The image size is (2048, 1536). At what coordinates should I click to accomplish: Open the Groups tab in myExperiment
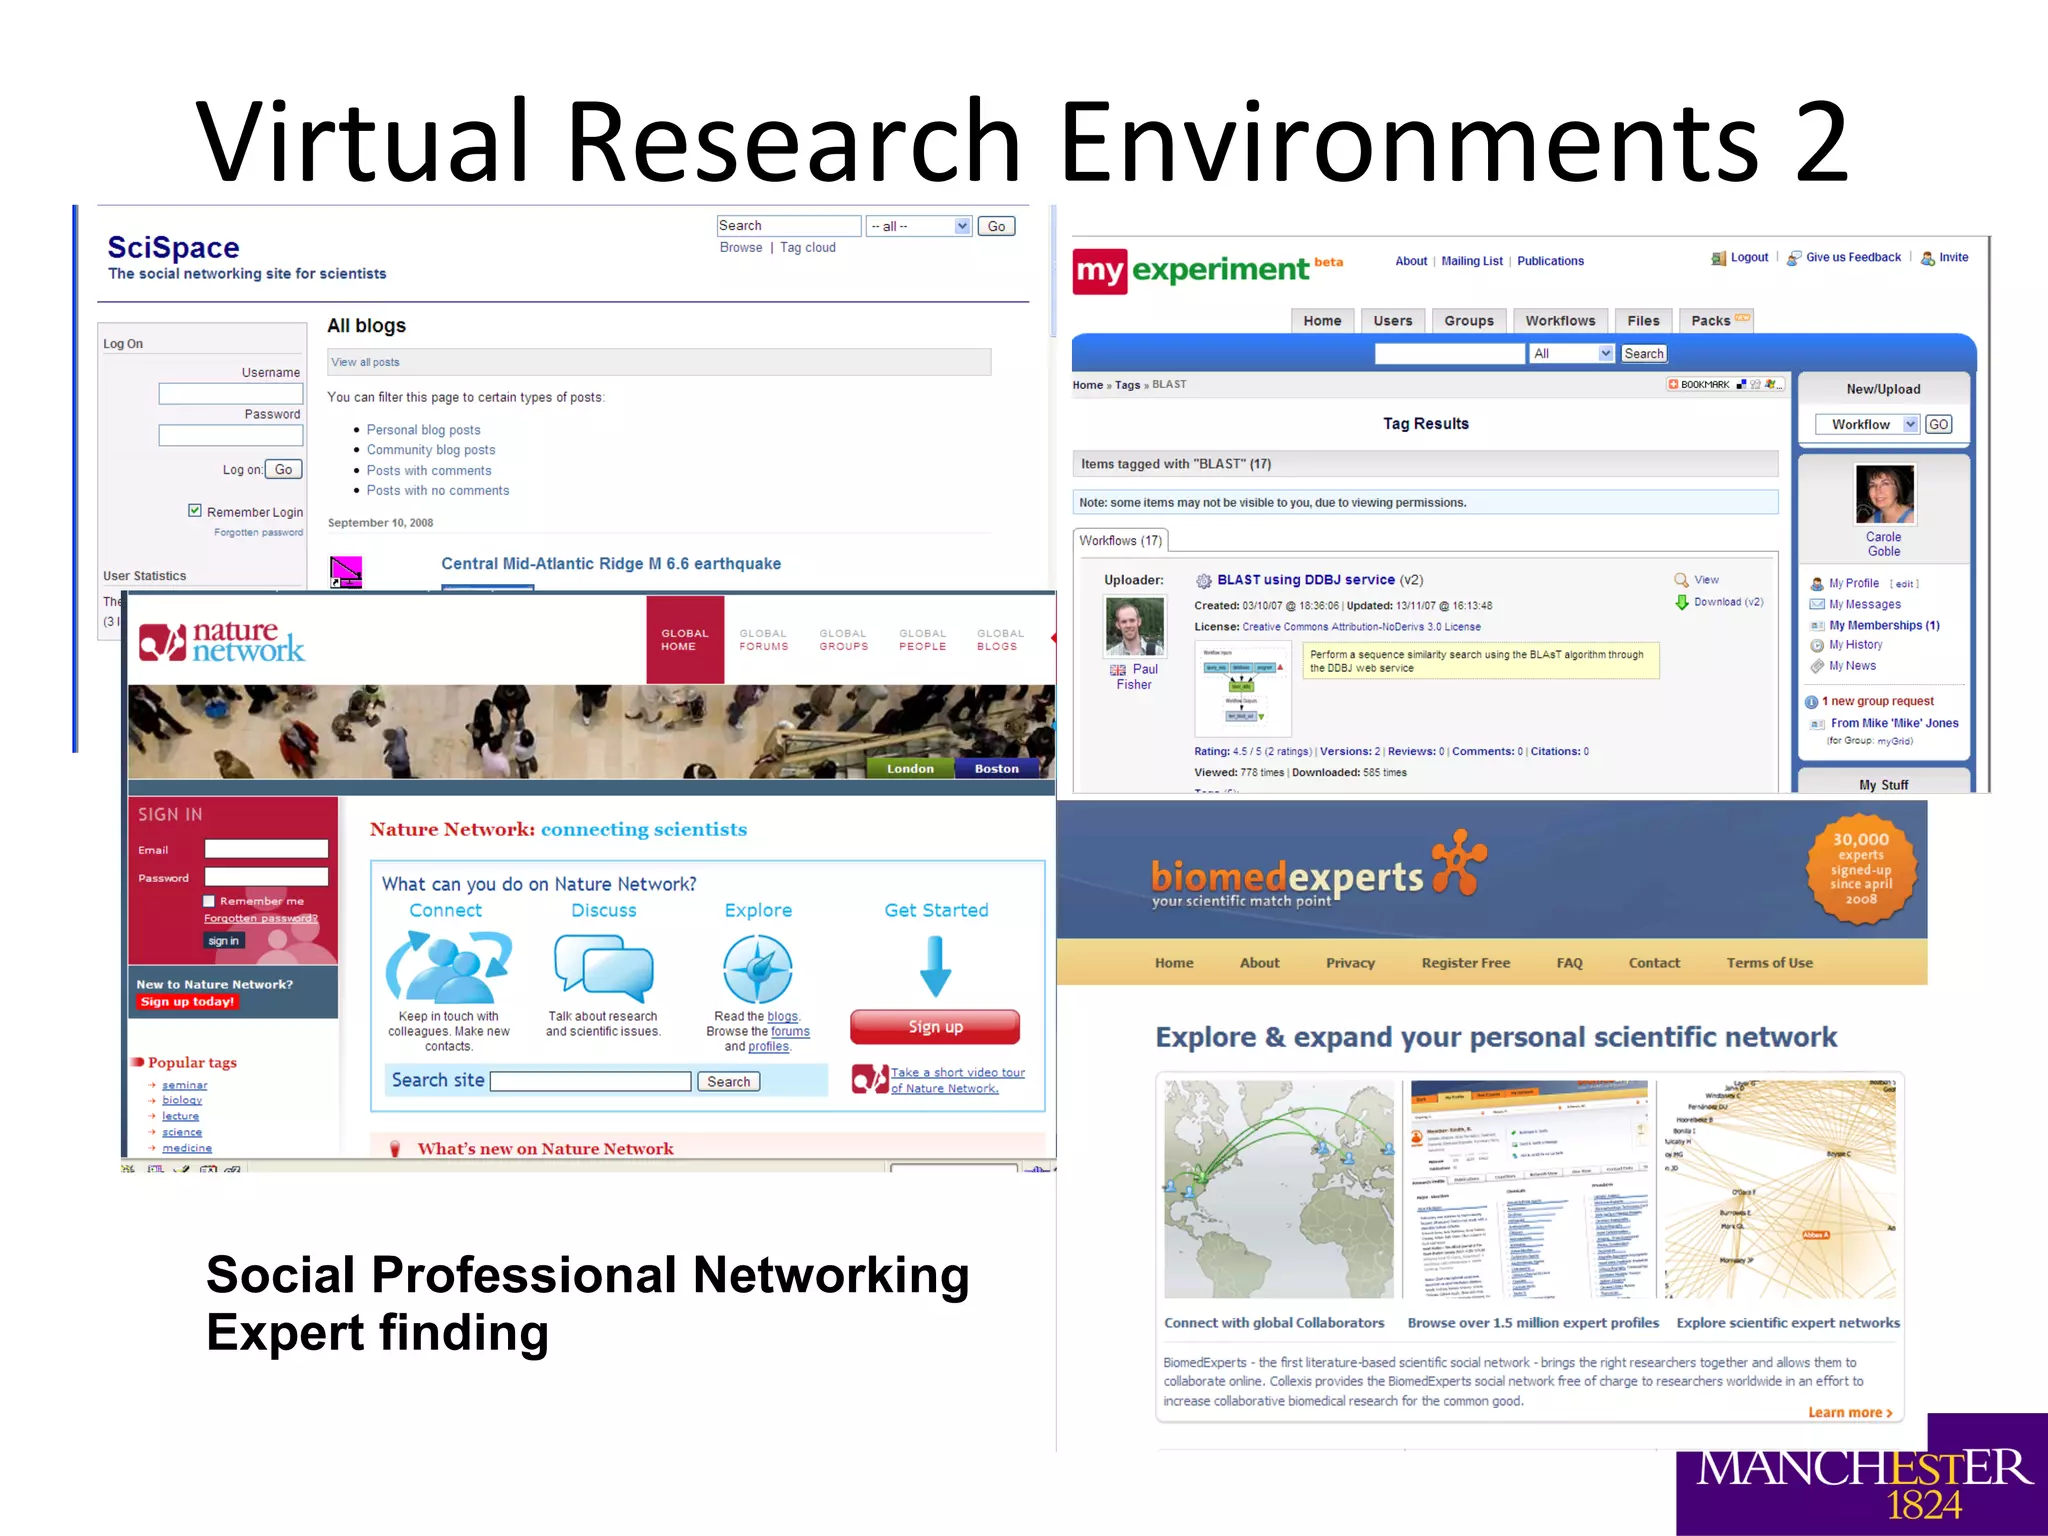[x=1469, y=321]
